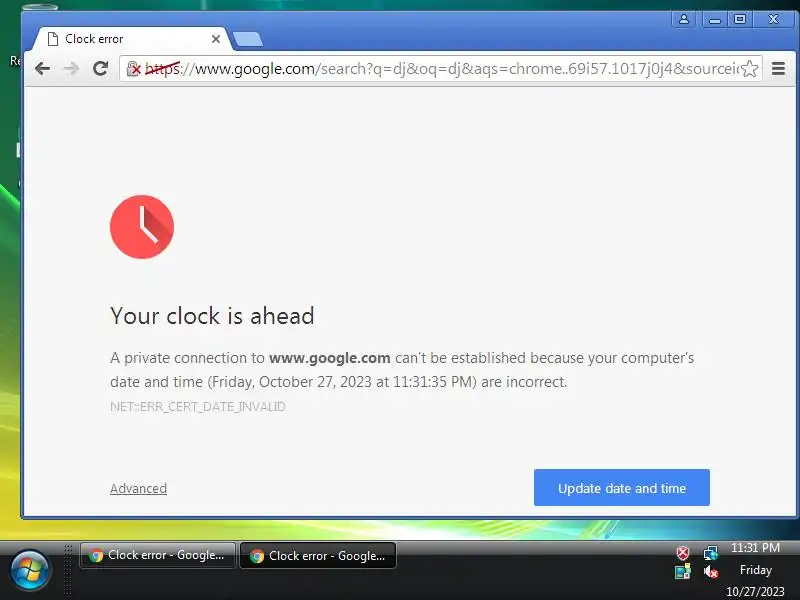Viewport: 800px width, 600px height.
Task: Click the red clock error icon
Action: pyautogui.click(x=142, y=227)
